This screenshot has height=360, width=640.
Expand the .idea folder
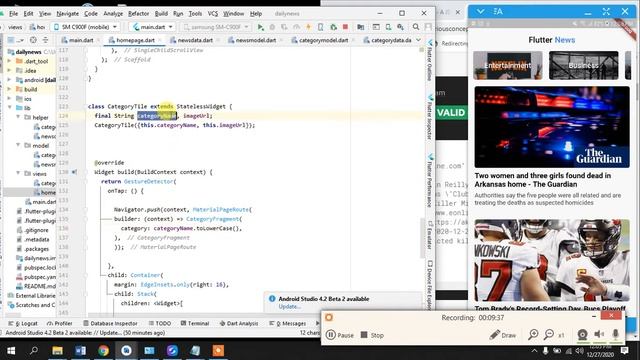point(9,71)
